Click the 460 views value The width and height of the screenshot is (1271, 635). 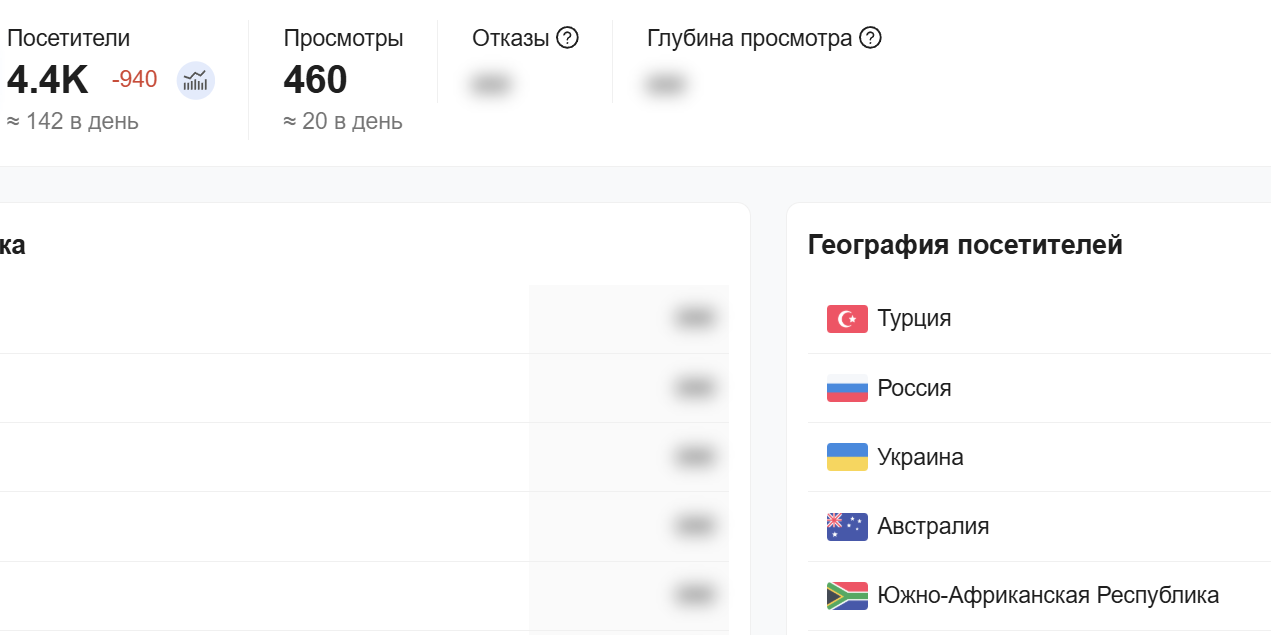pos(315,80)
